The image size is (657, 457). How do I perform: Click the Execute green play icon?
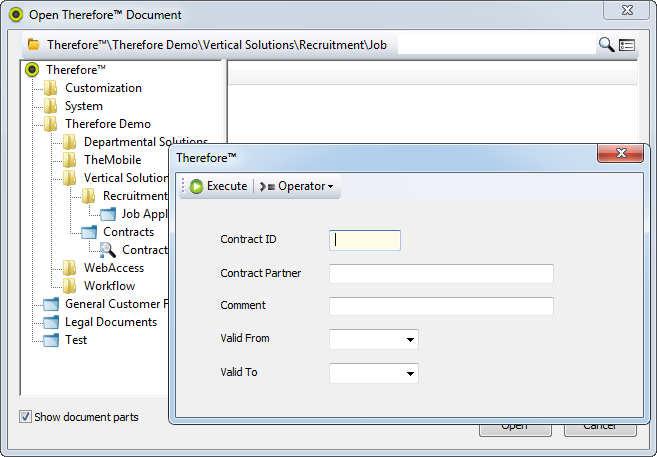pyautogui.click(x=197, y=186)
